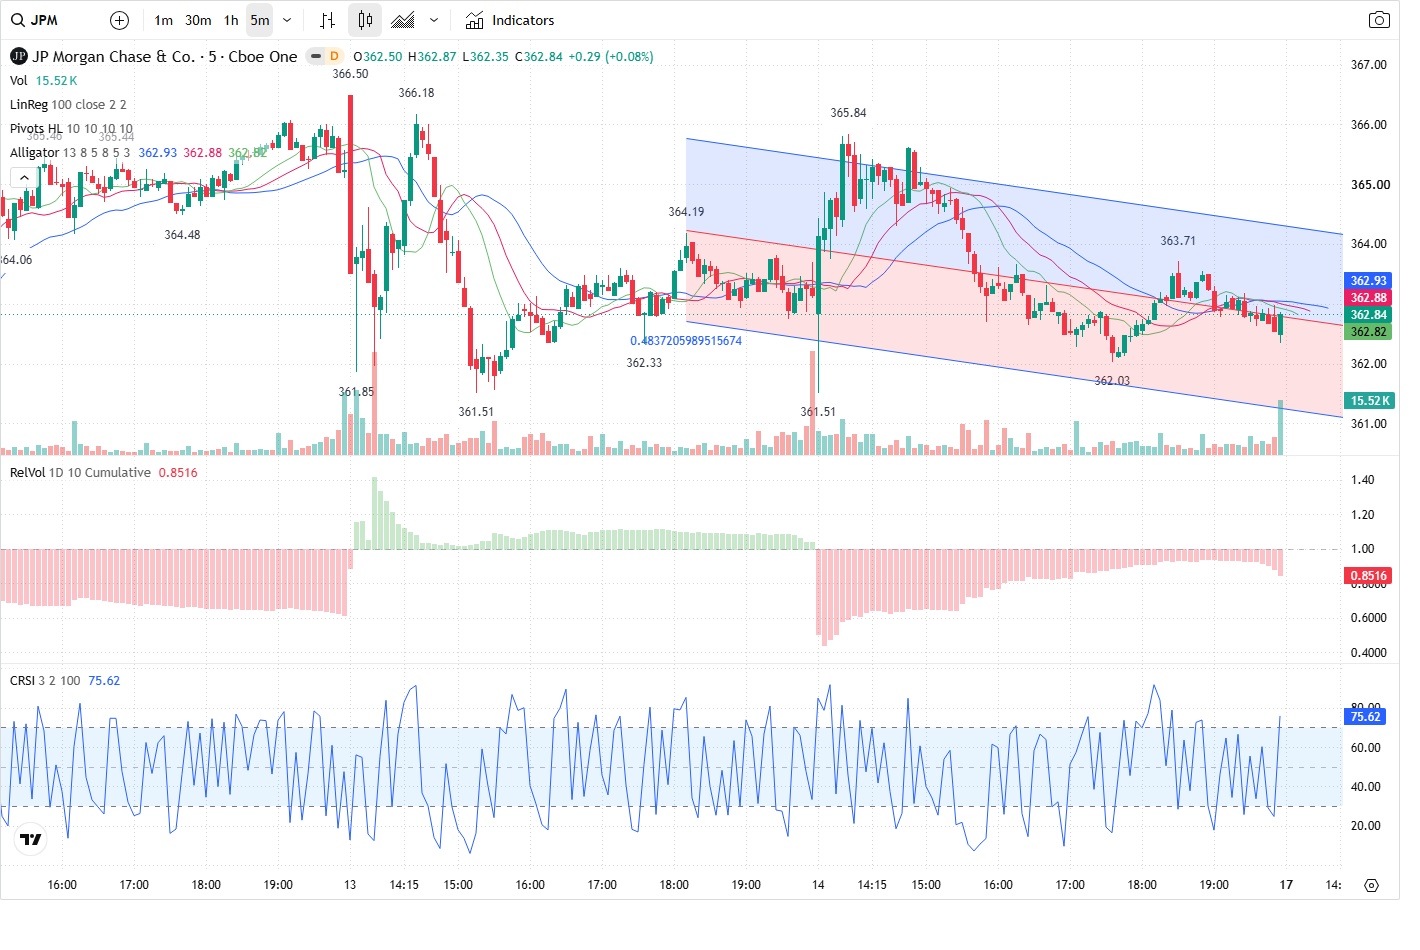Take a chart snapshot with camera icon
The width and height of the screenshot is (1420, 950).
(1379, 20)
